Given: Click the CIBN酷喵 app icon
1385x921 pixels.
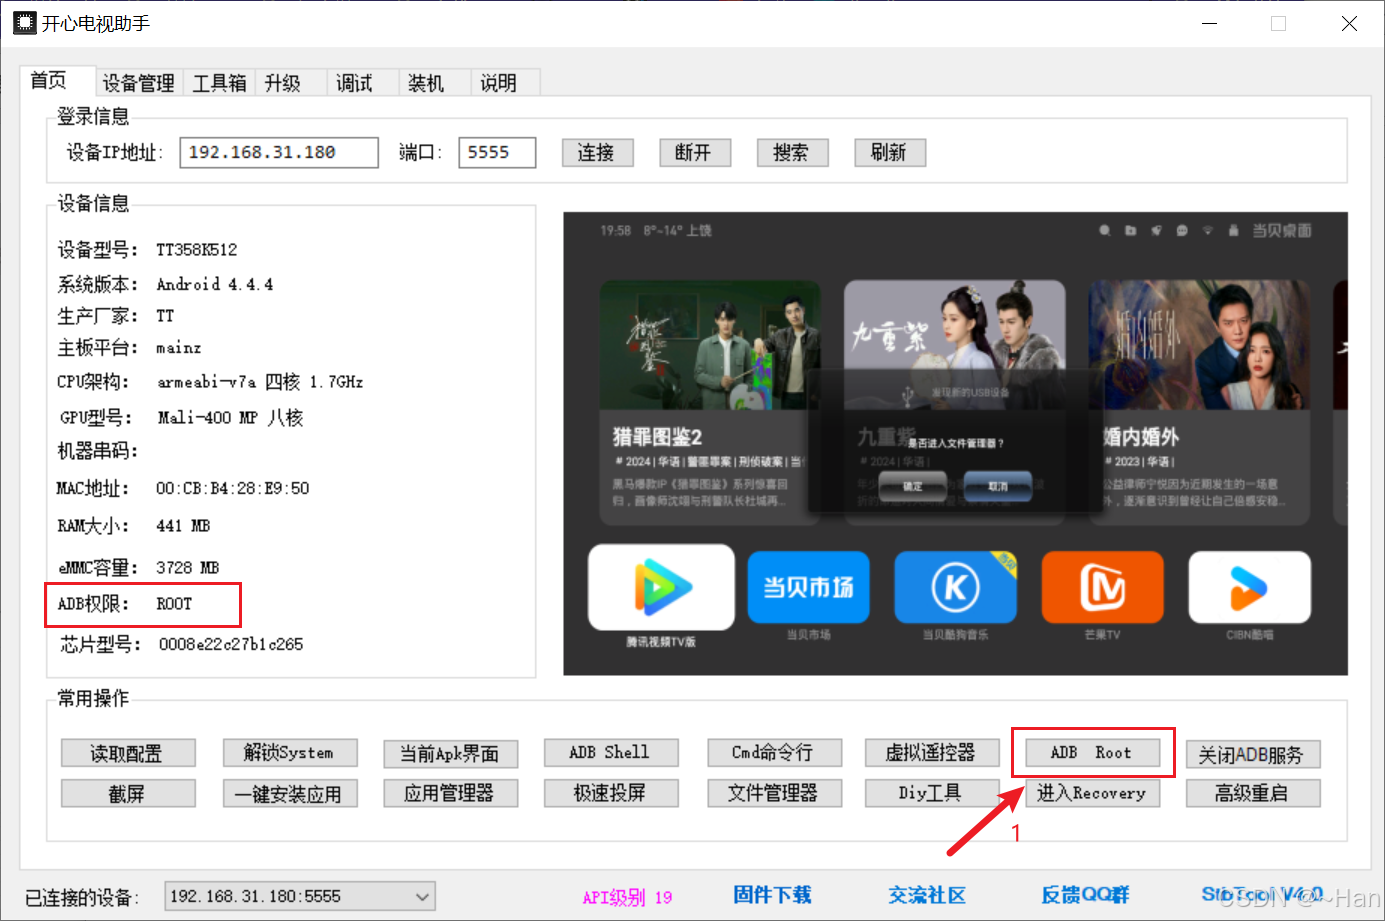Looking at the screenshot, I should (x=1249, y=587).
